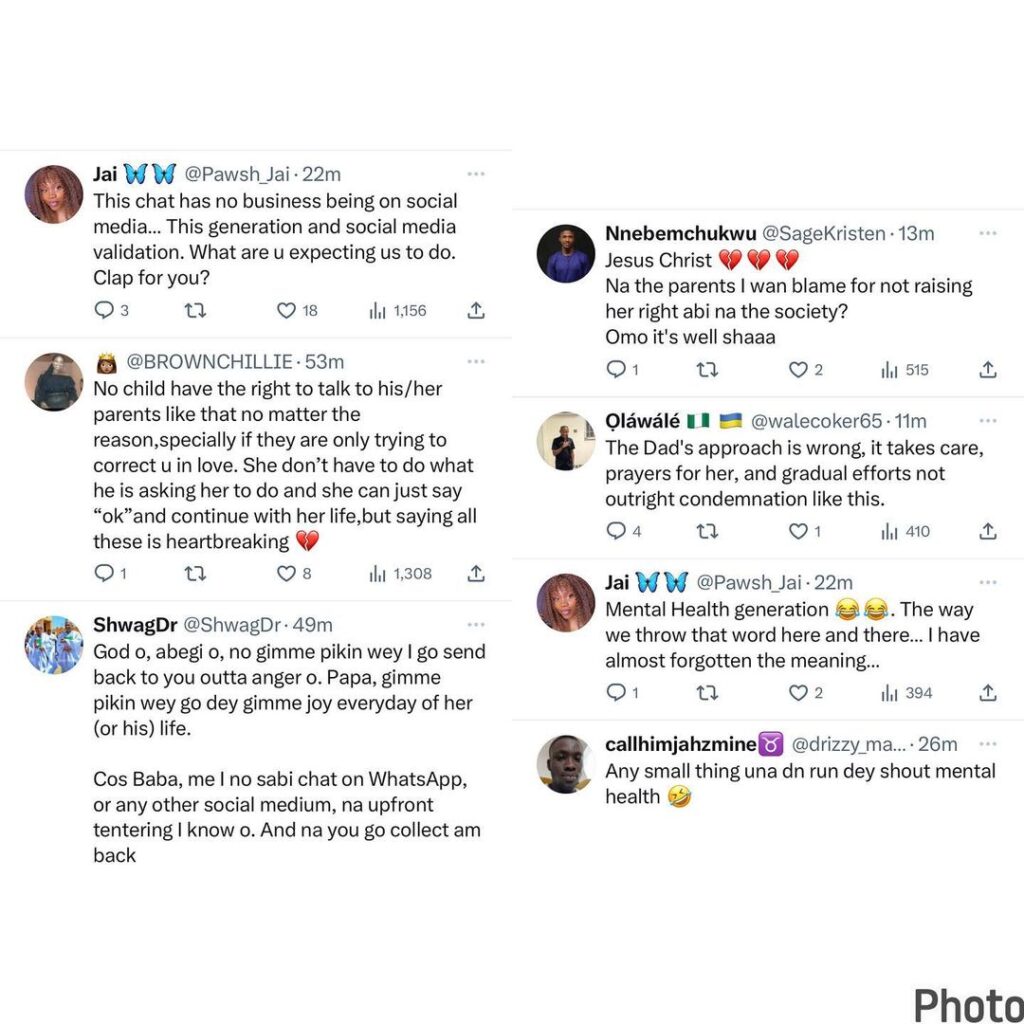
Task: Reply to the @BROWNCHILLIE tweet
Action: 104,574
